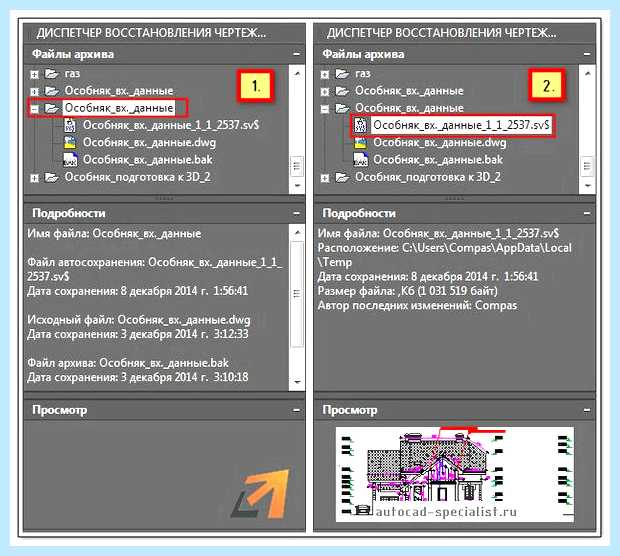
Task: Click the down arrow of the left Подробности scrollbar
Action: pyautogui.click(x=297, y=382)
